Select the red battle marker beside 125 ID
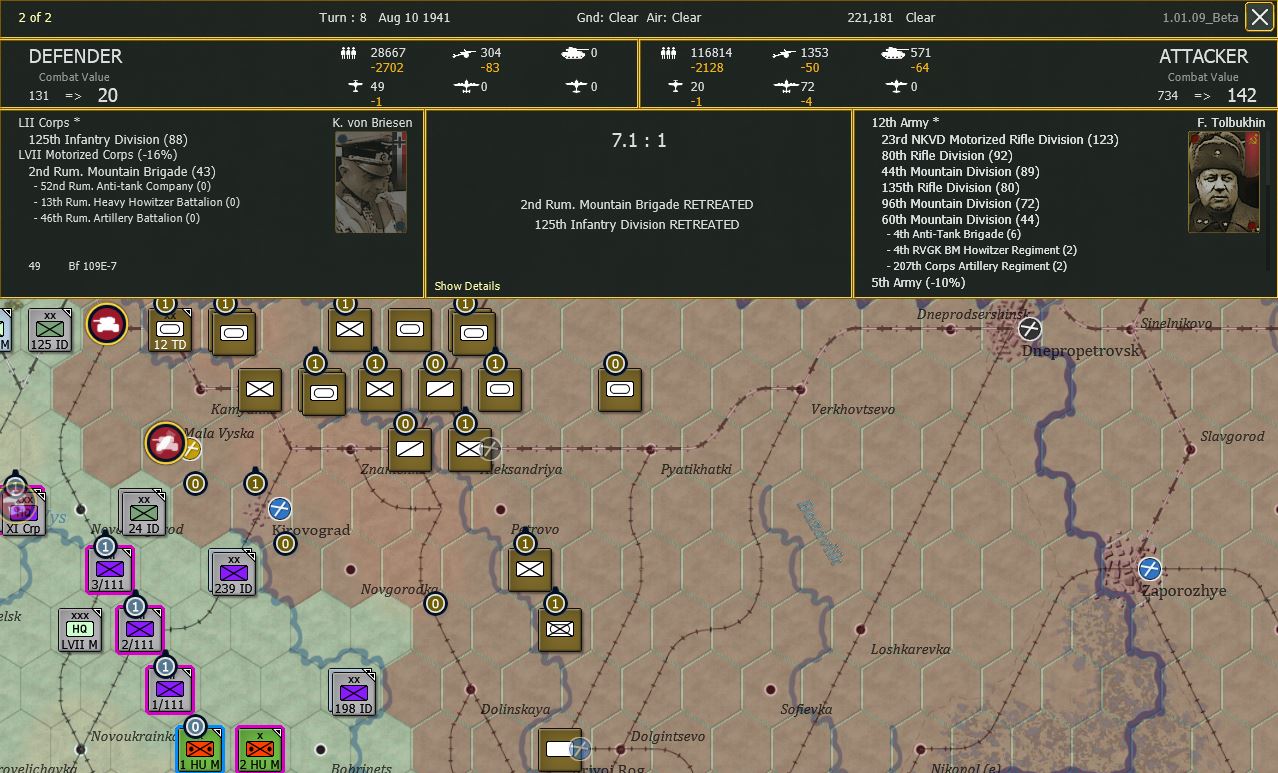This screenshot has height=773, width=1278. click(x=106, y=324)
